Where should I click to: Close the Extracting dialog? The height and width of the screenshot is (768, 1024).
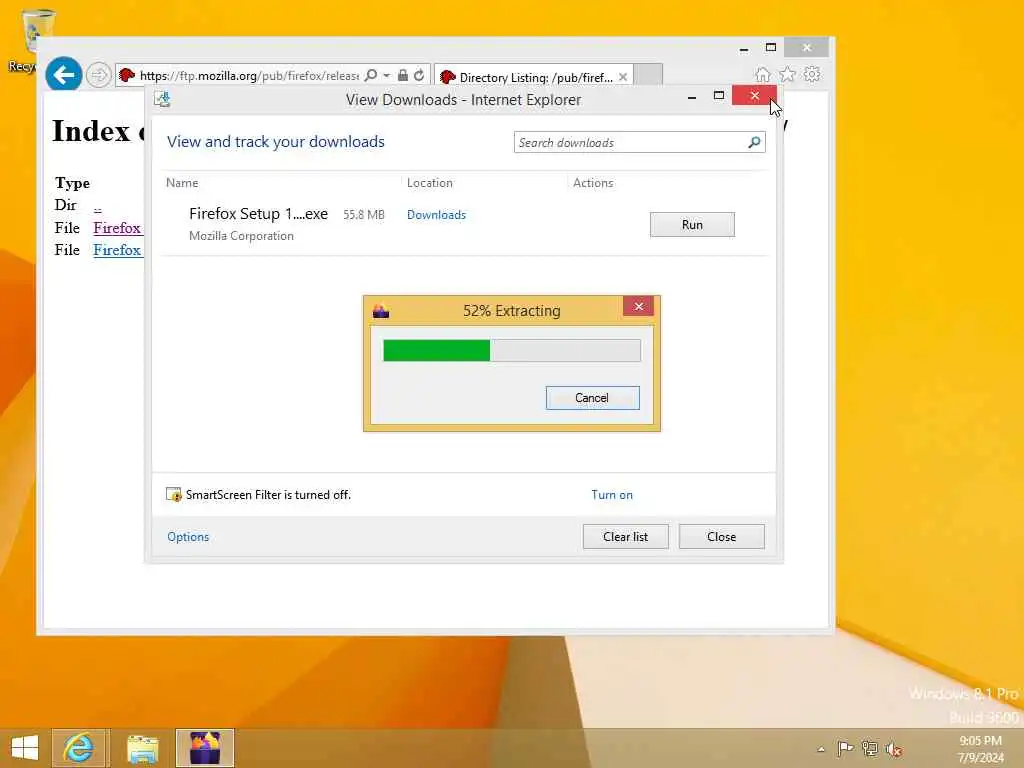[639, 306]
